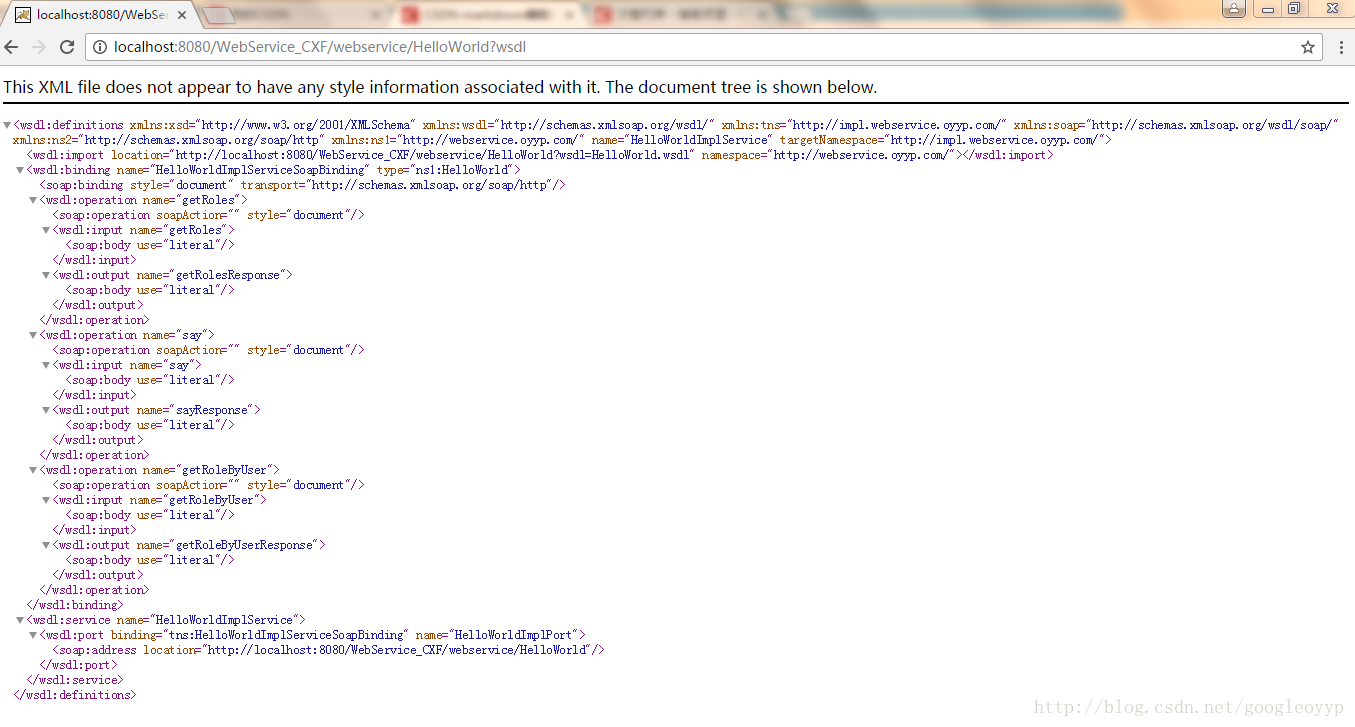1355x727 pixels.
Task: Open the Chrome three-dot menu
Action: click(1340, 47)
